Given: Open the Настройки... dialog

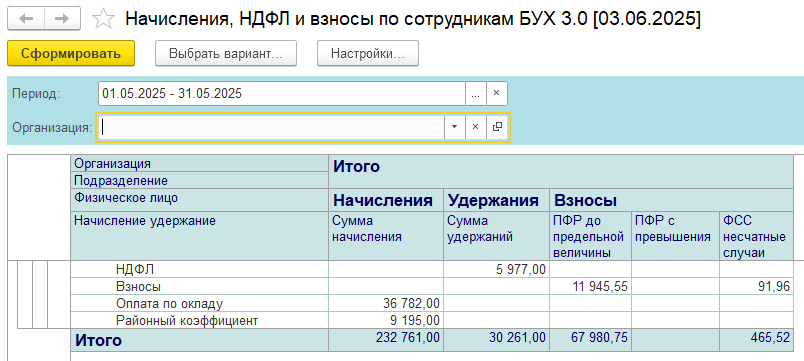Looking at the screenshot, I should 368,53.
